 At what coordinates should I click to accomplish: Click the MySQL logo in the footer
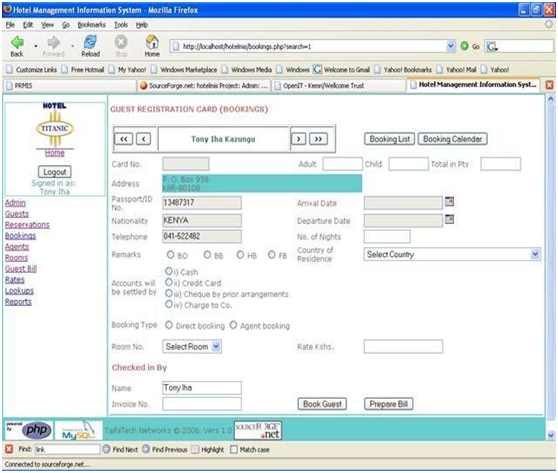pyautogui.click(x=78, y=430)
